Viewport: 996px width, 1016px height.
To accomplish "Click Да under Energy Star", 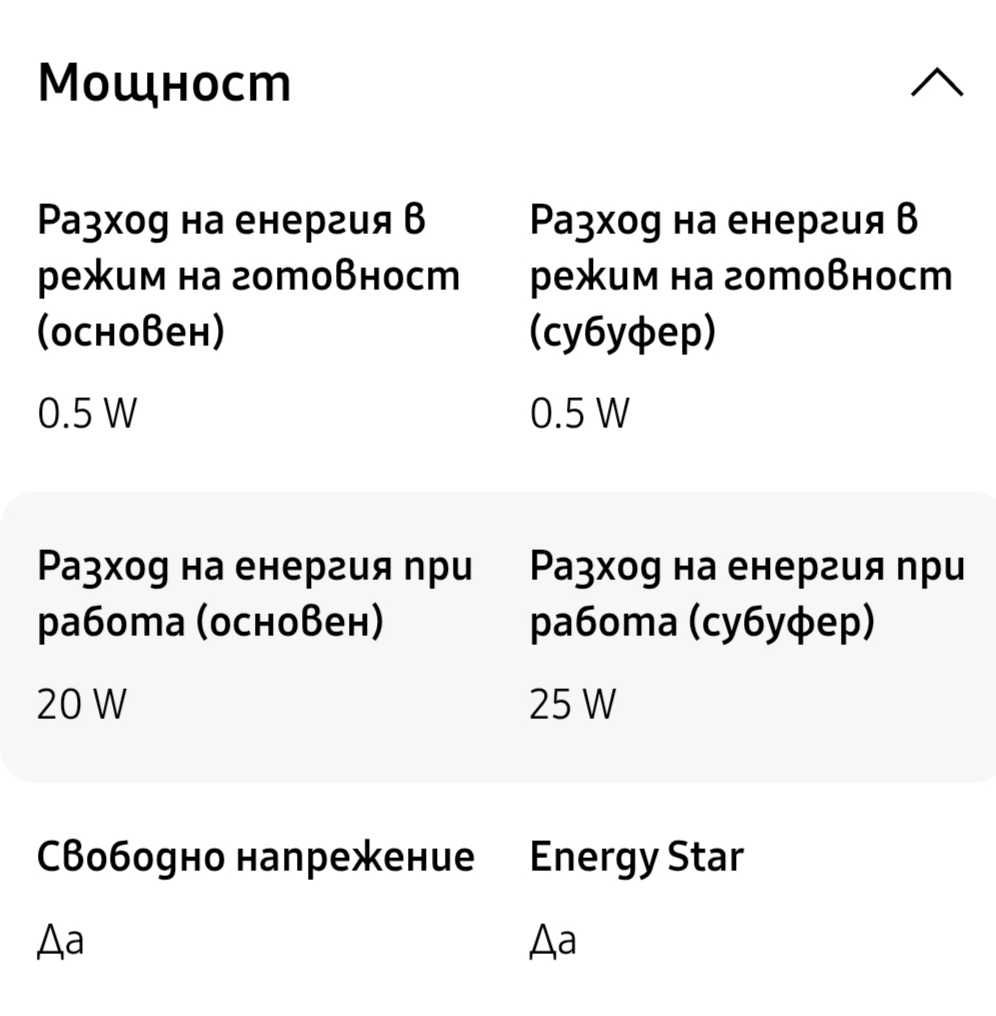I will (x=553, y=941).
